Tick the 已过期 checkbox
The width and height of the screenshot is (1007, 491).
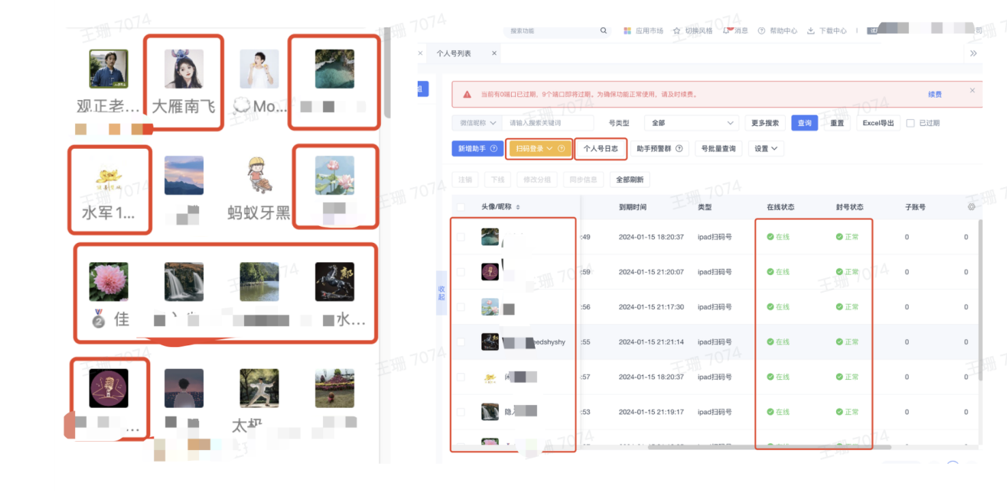click(x=910, y=123)
